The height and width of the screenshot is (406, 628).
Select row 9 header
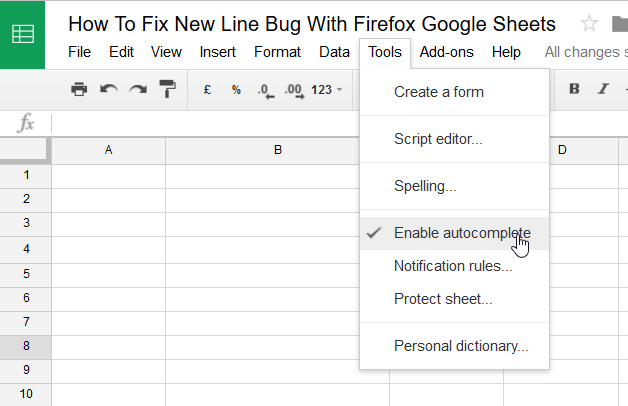click(x=26, y=370)
